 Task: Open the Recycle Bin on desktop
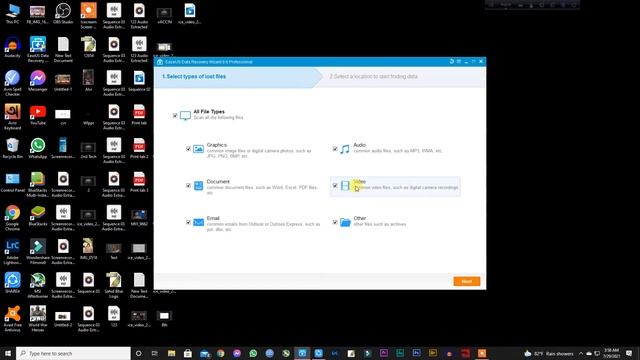12,148
